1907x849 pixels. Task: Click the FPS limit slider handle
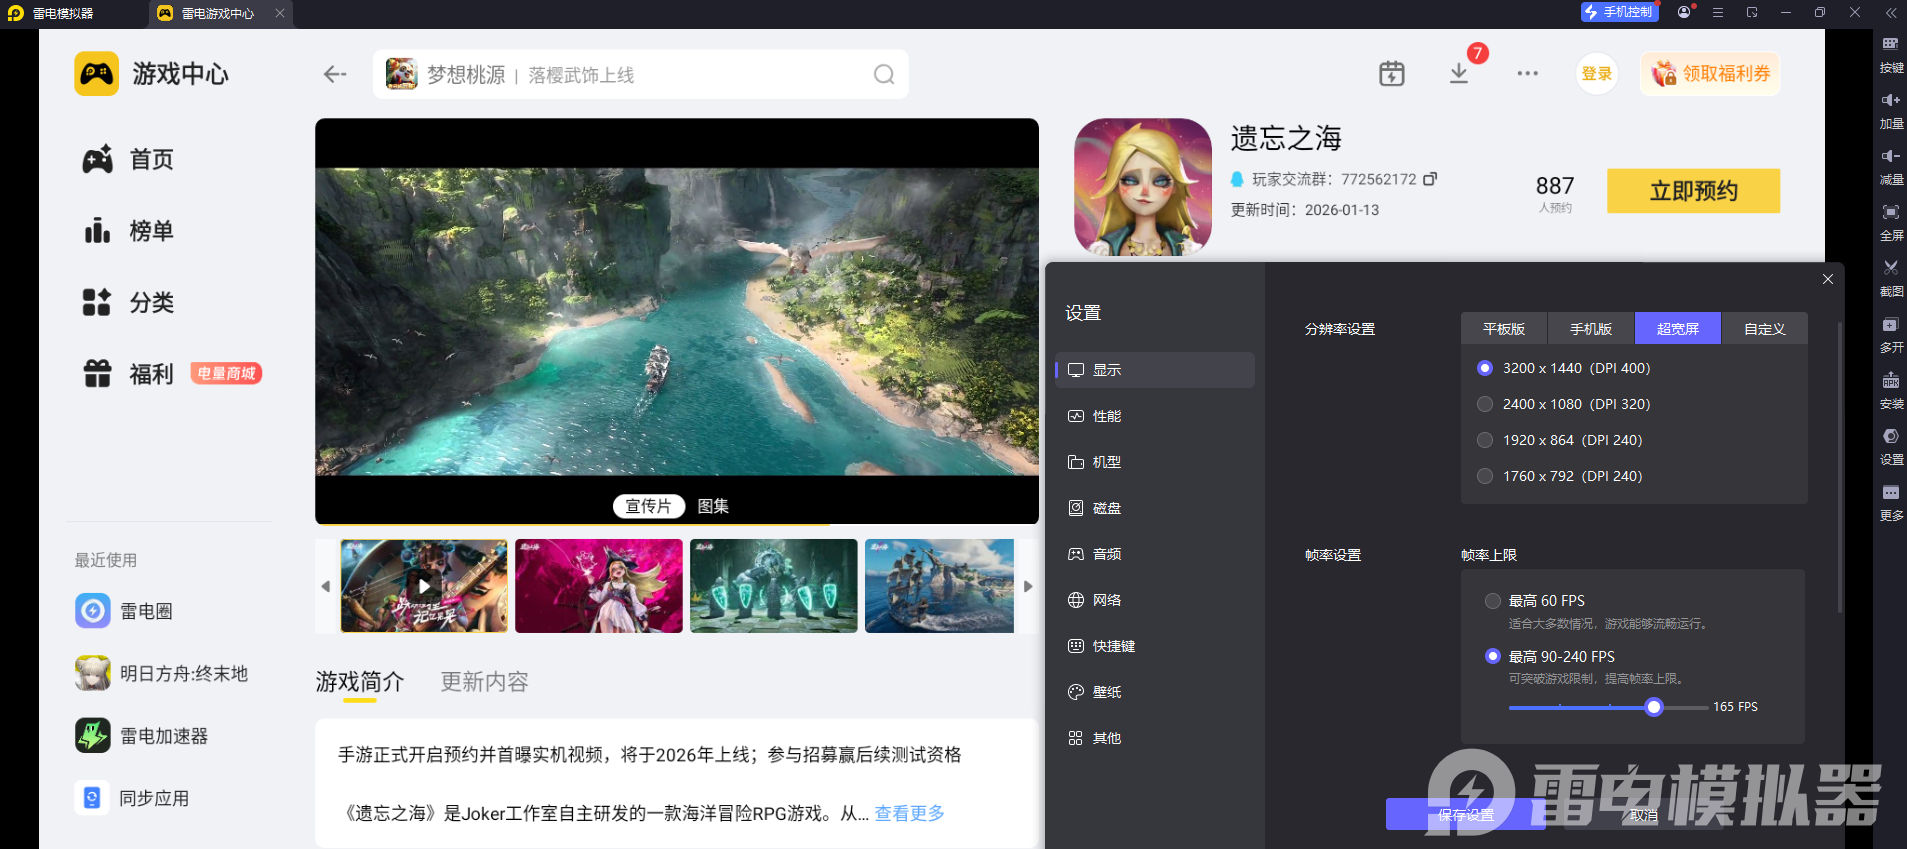pos(1654,707)
